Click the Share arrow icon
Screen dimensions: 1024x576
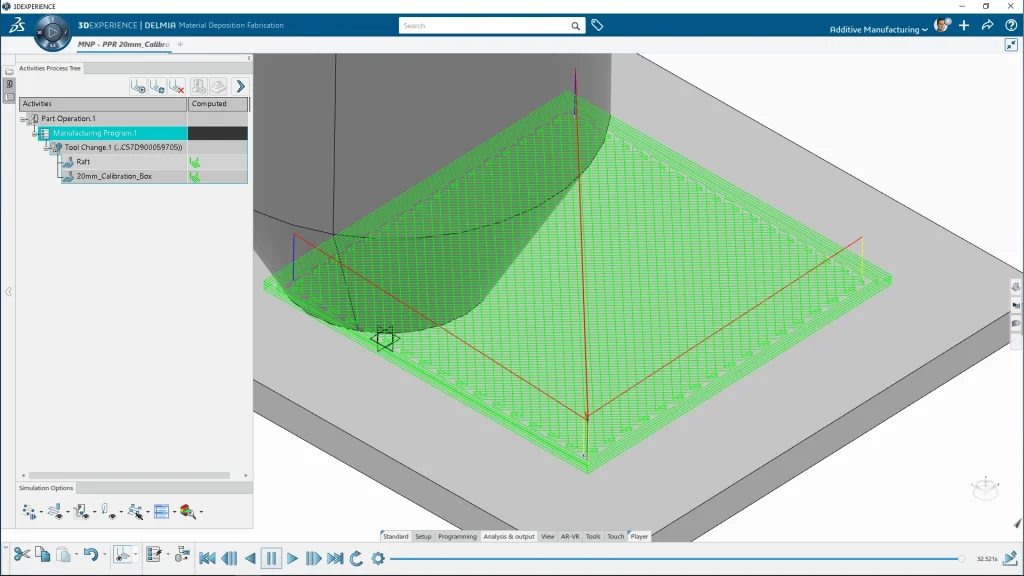(x=987, y=25)
